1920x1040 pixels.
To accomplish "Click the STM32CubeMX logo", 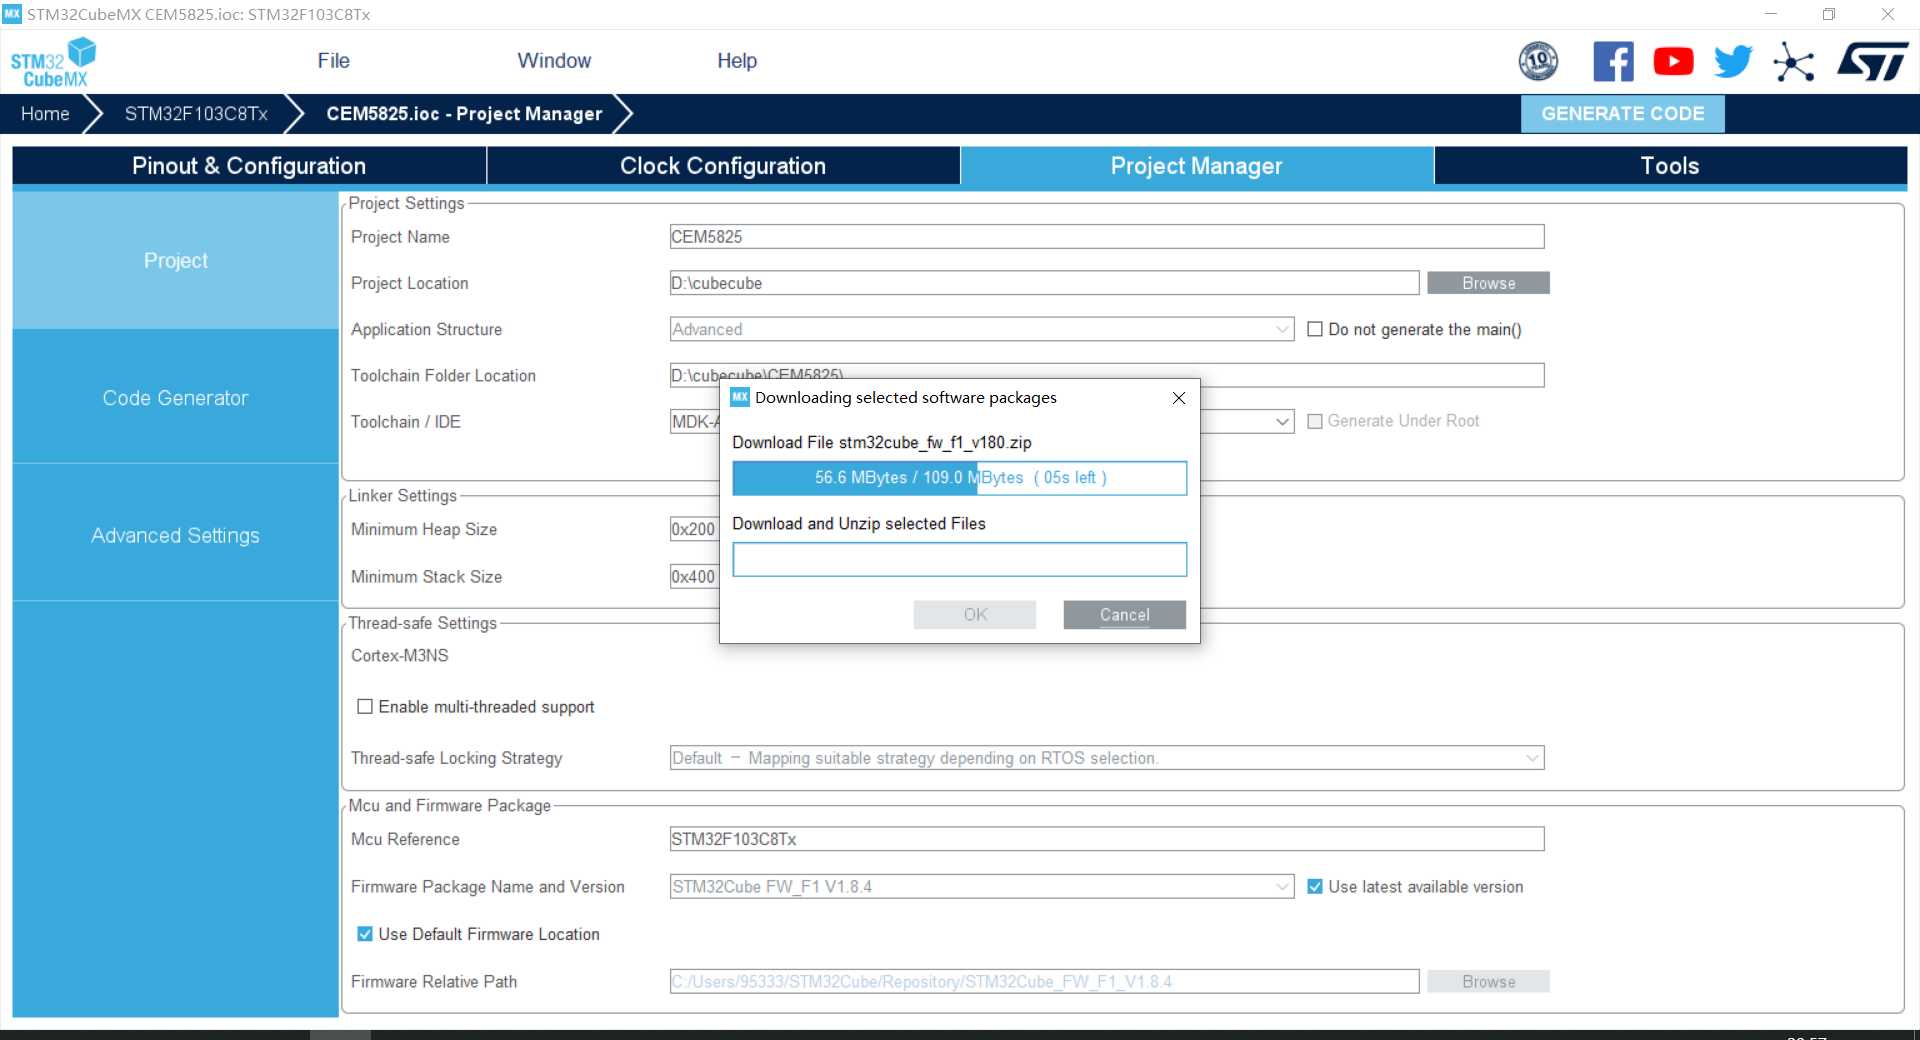I will (53, 62).
